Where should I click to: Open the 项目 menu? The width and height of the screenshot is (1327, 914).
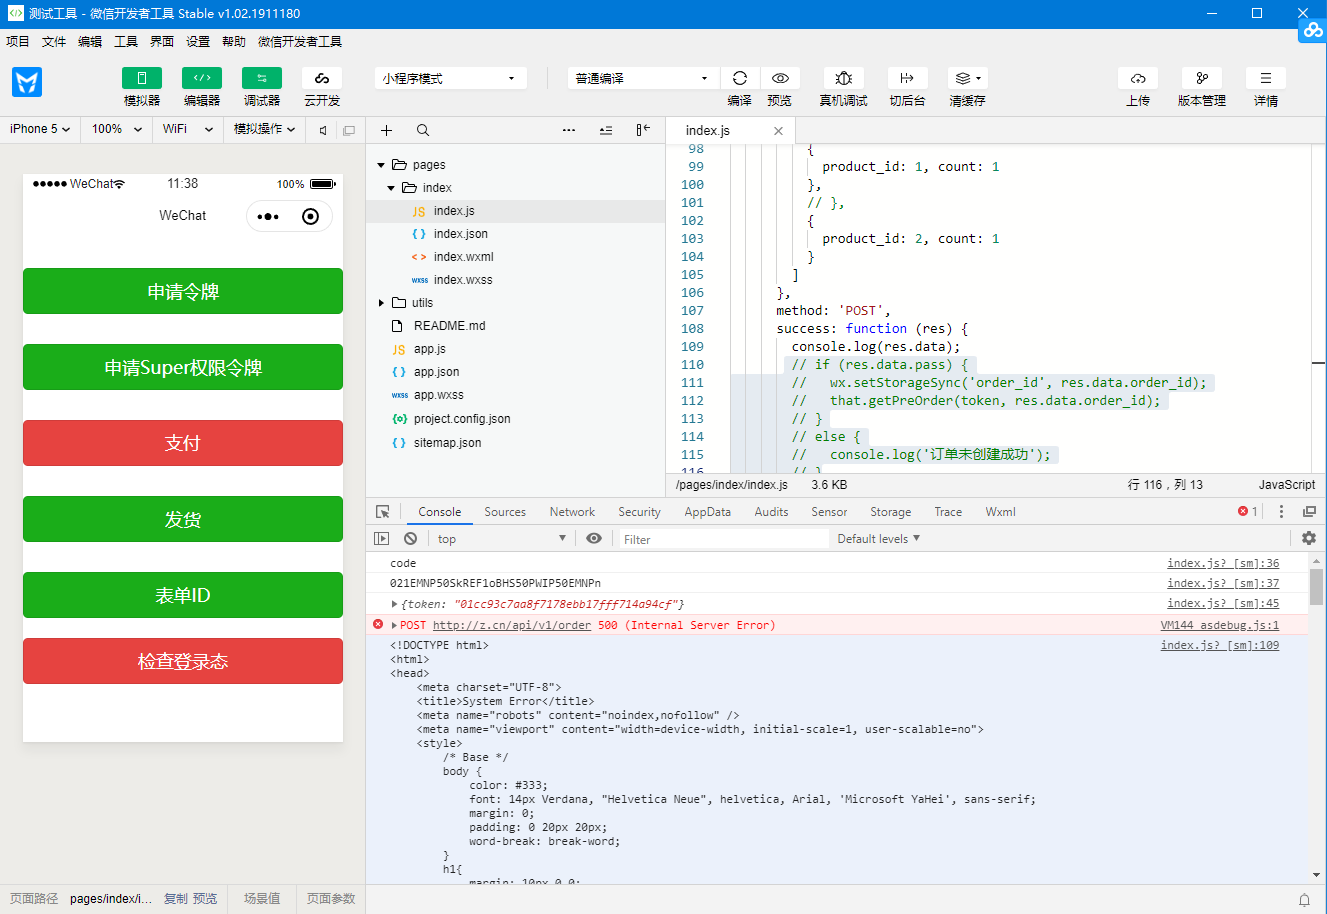(18, 41)
